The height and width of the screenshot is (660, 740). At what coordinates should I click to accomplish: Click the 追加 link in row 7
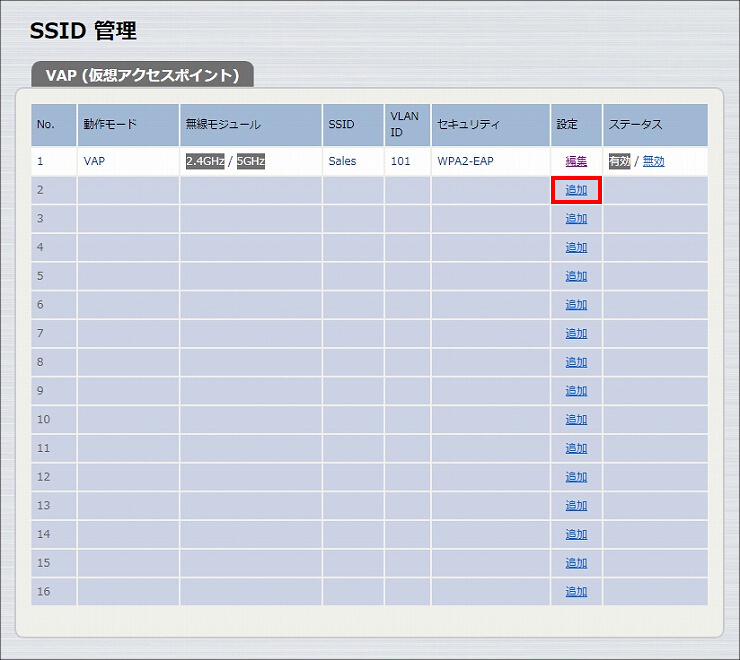point(576,333)
